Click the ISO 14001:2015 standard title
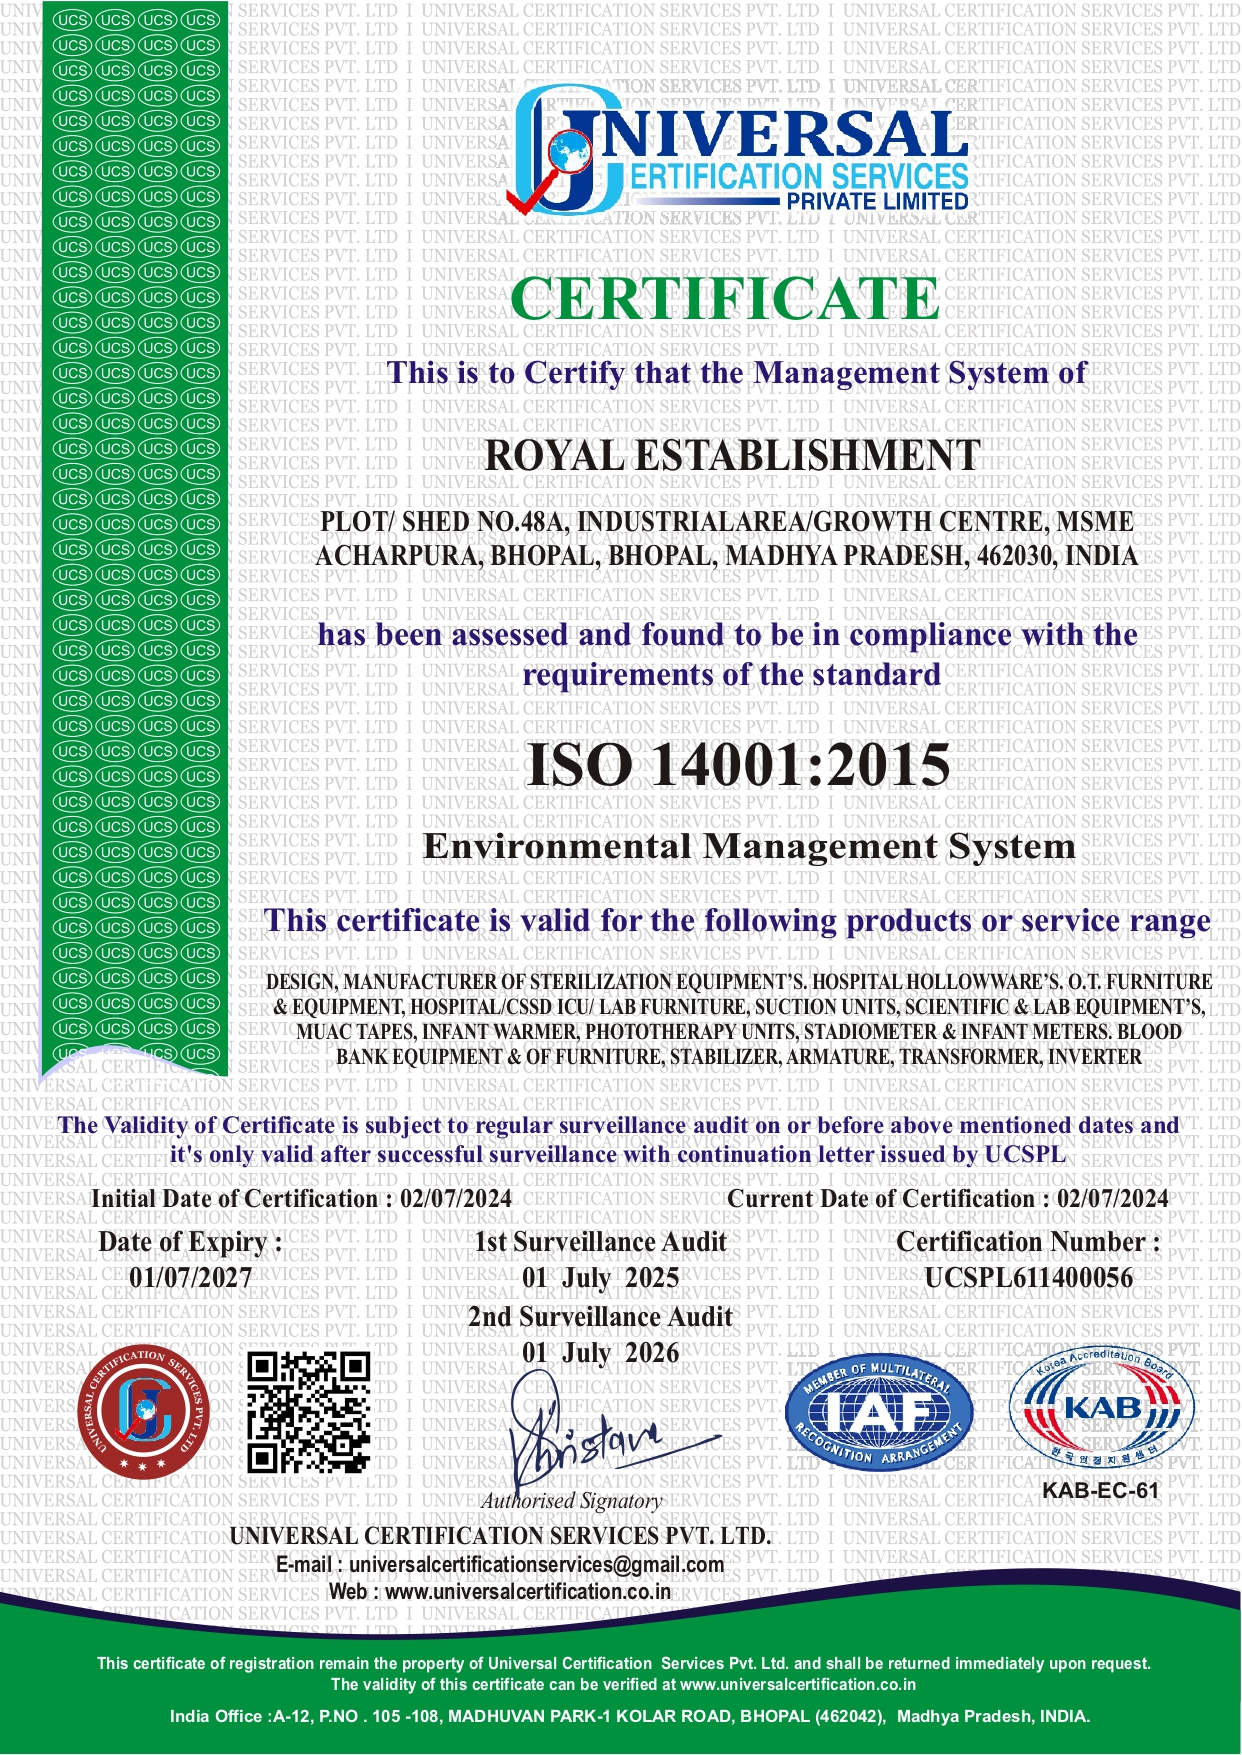This screenshot has width=1242, height=1755. tap(738, 765)
